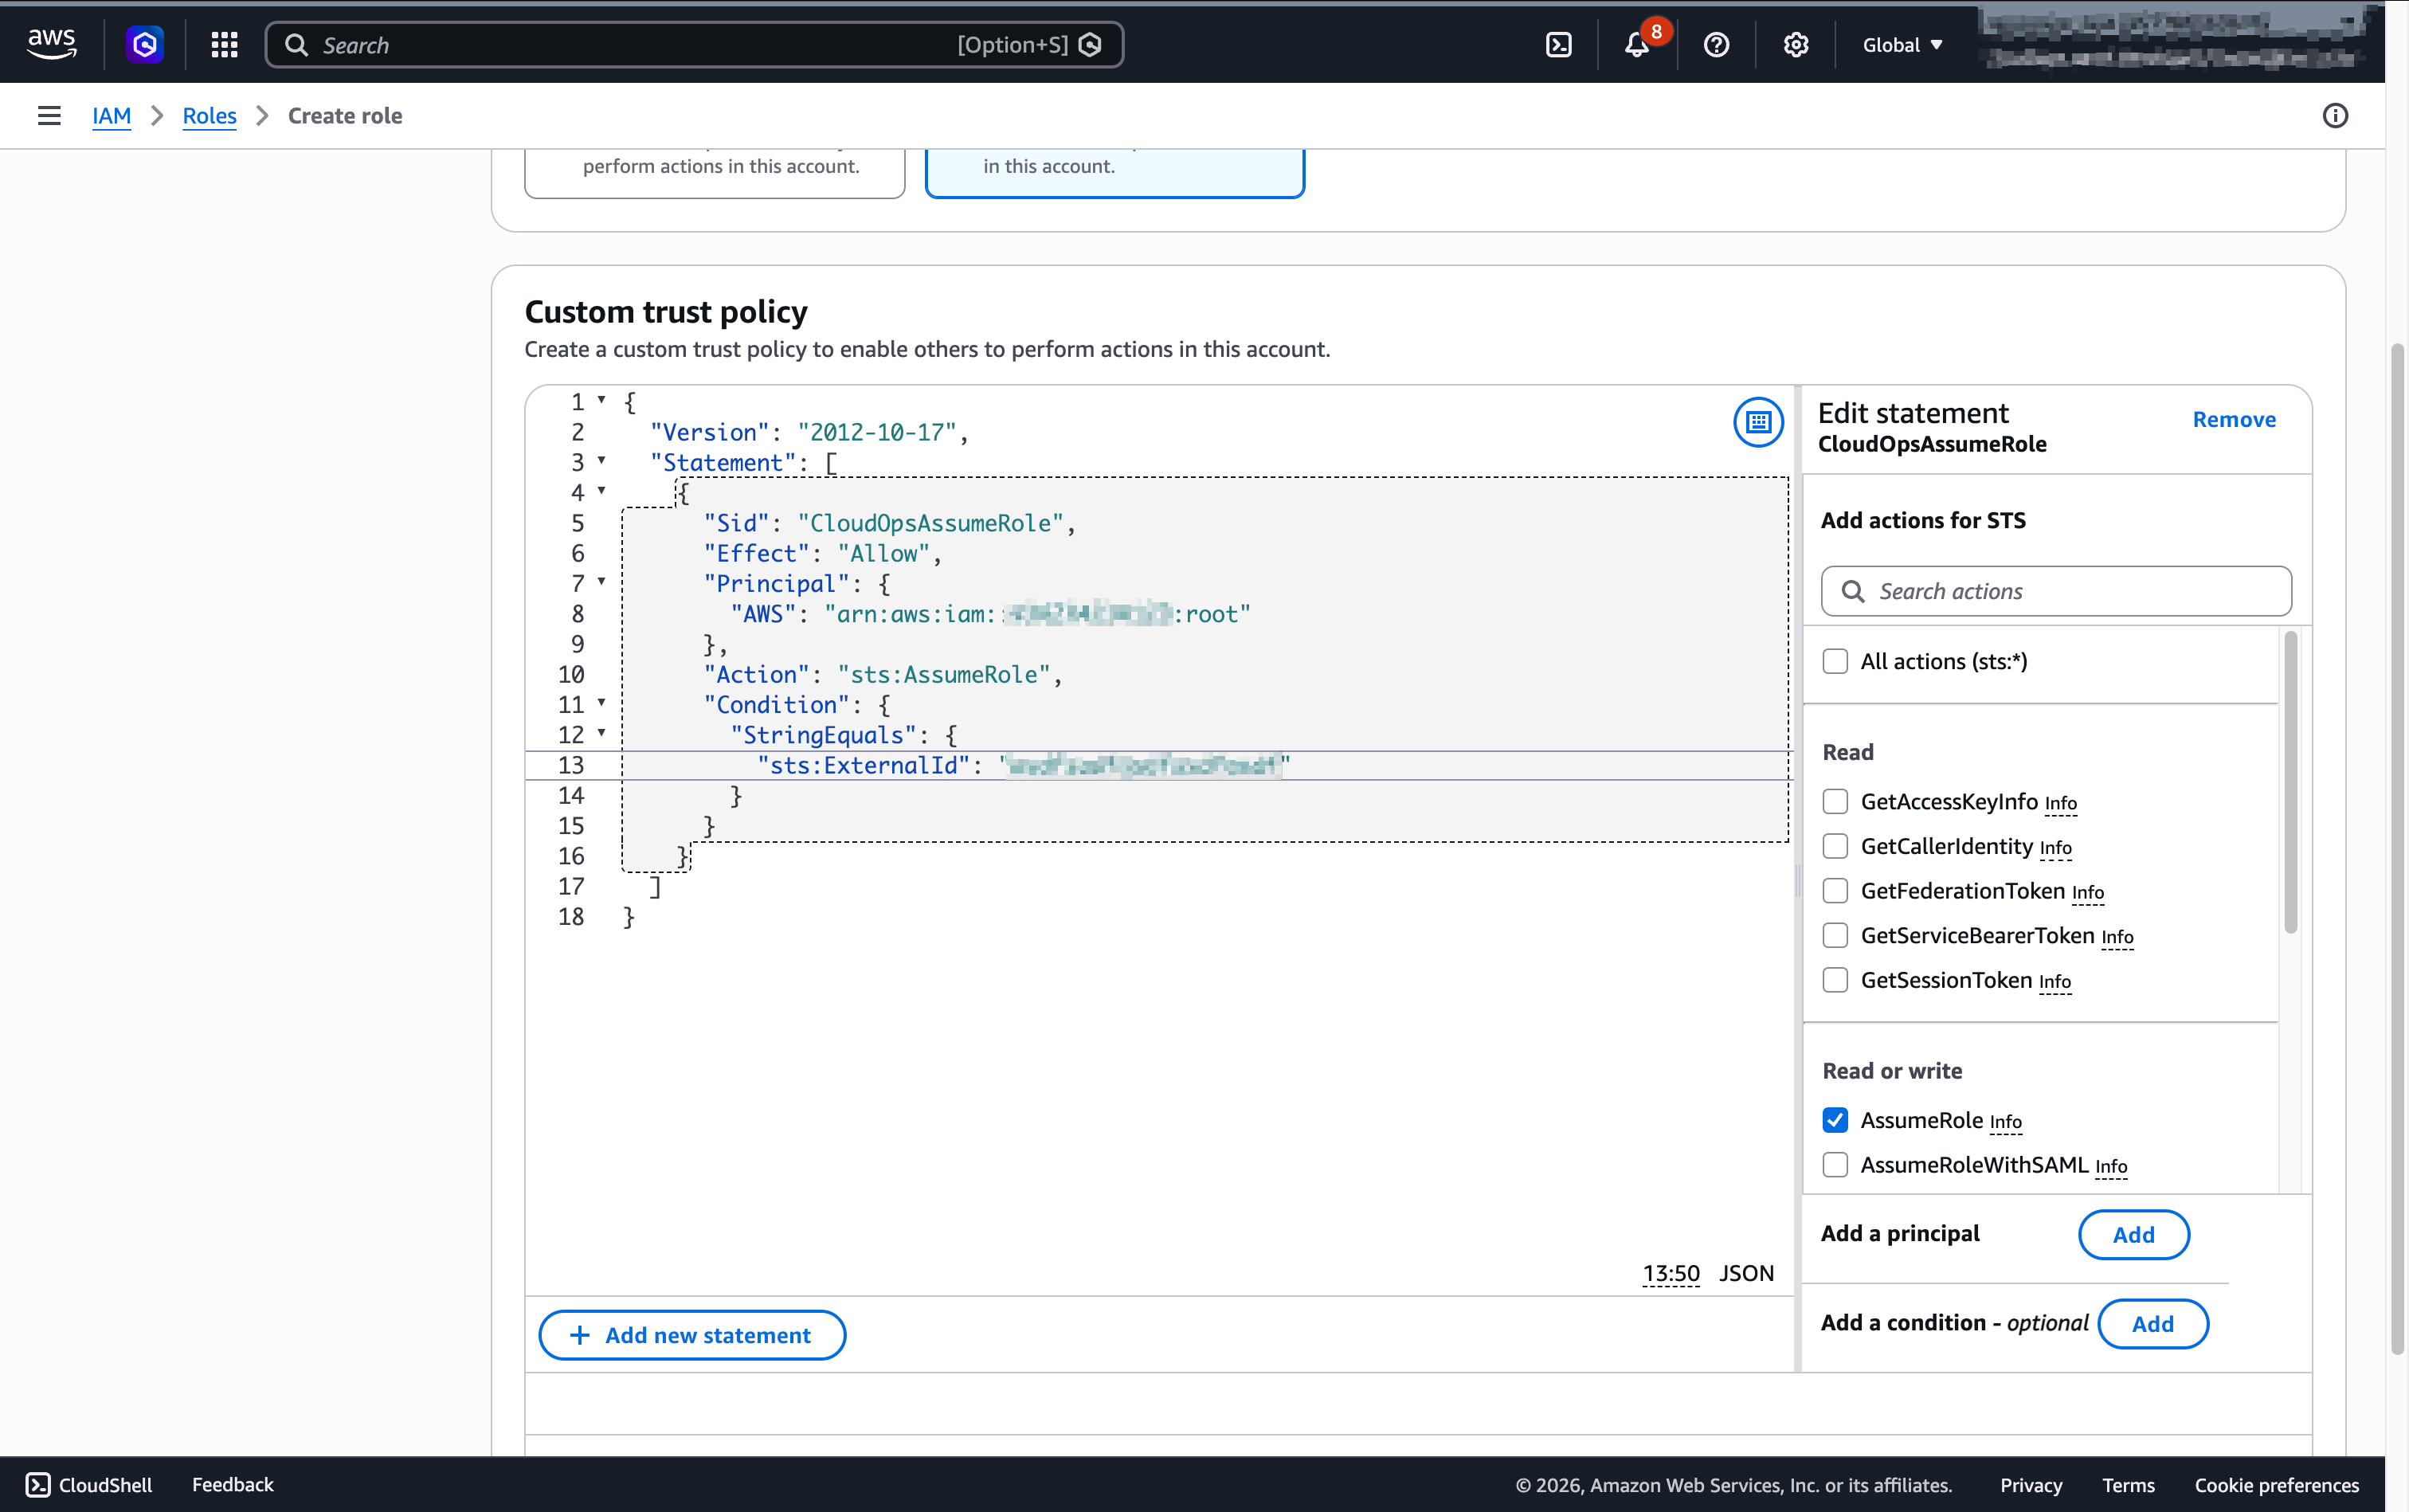Open the Roles breadcrumb link
Screen dimensions: 2409x1512
[x=209, y=116]
